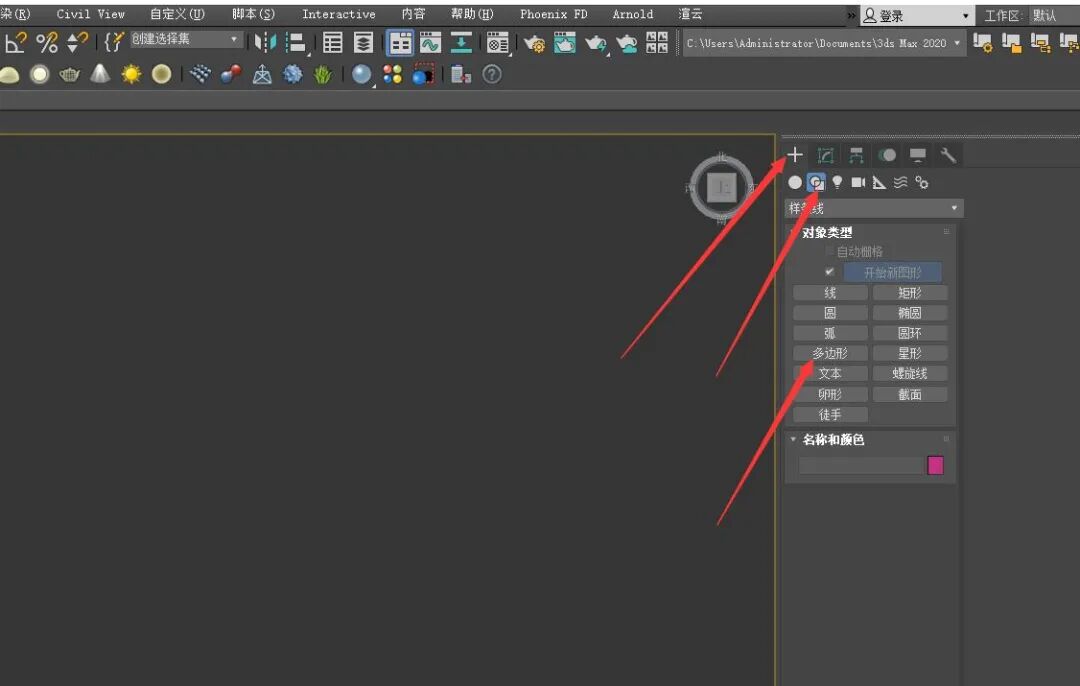The image size is (1080, 686).
Task: Select the Space Warps waves icon
Action: pyautogui.click(x=900, y=183)
